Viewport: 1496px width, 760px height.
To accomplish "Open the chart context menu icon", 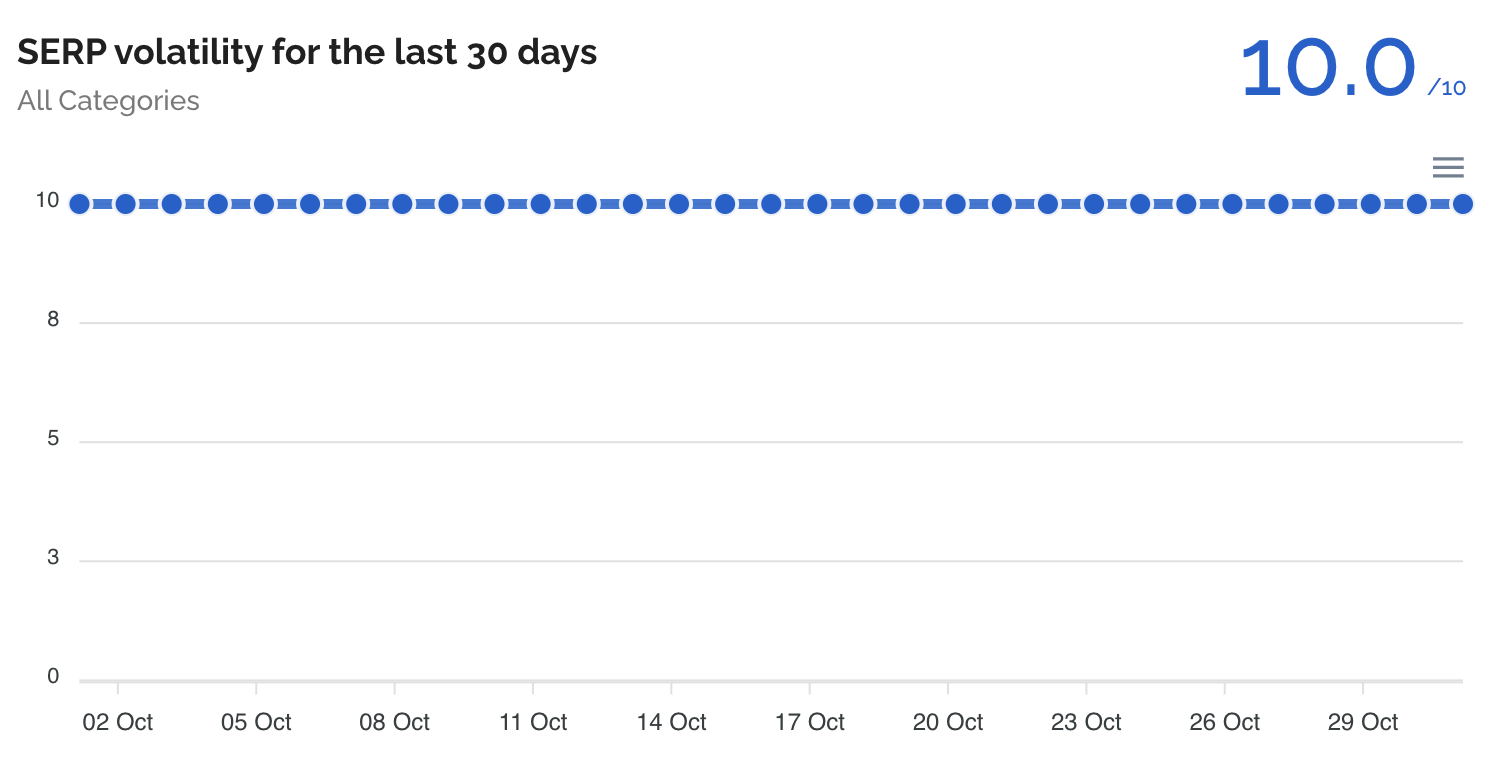I will pos(1448,167).
